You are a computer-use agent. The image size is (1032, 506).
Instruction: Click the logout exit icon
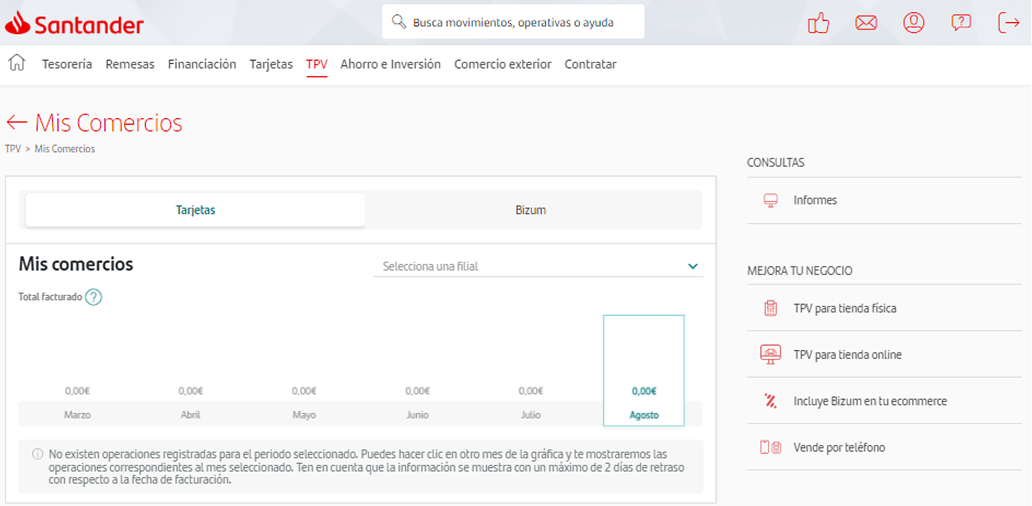click(x=1008, y=23)
